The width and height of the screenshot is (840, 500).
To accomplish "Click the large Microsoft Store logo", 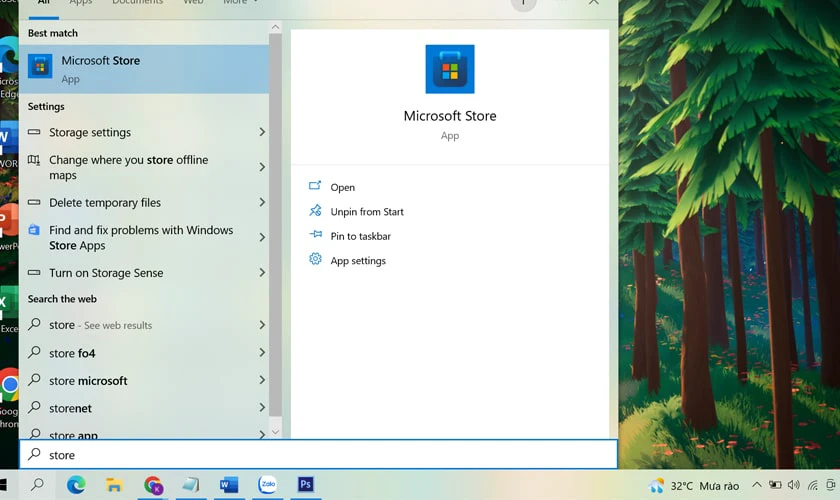I will [x=450, y=69].
